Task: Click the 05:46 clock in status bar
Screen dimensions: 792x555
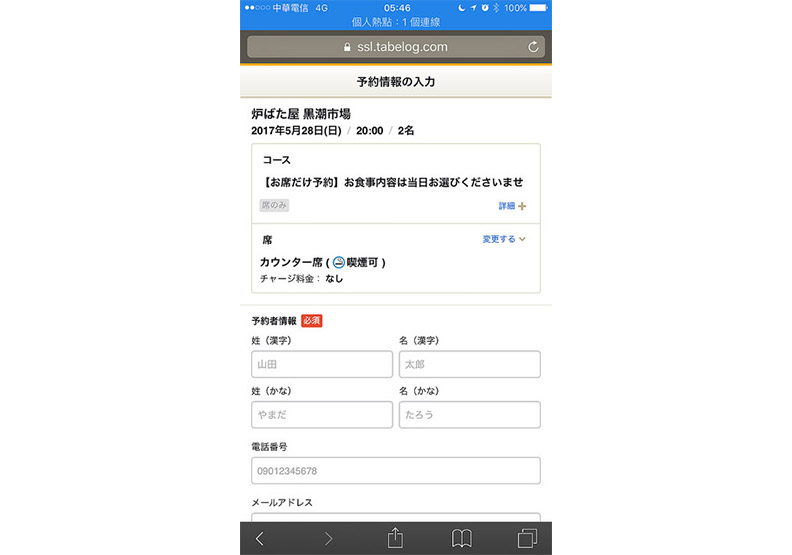Action: [397, 8]
